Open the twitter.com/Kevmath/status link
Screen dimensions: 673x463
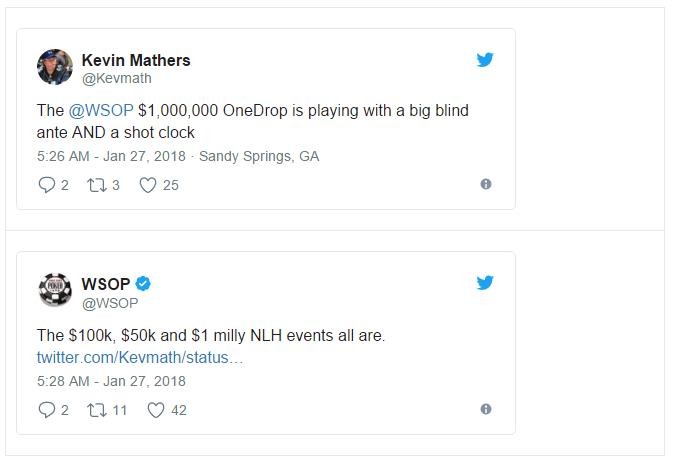pos(139,357)
